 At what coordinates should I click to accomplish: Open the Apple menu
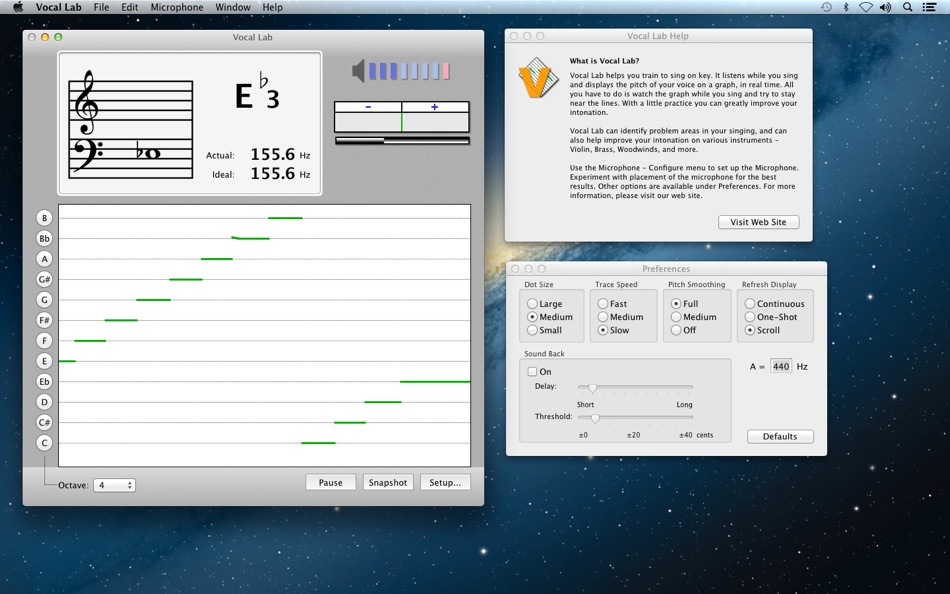[18, 7]
